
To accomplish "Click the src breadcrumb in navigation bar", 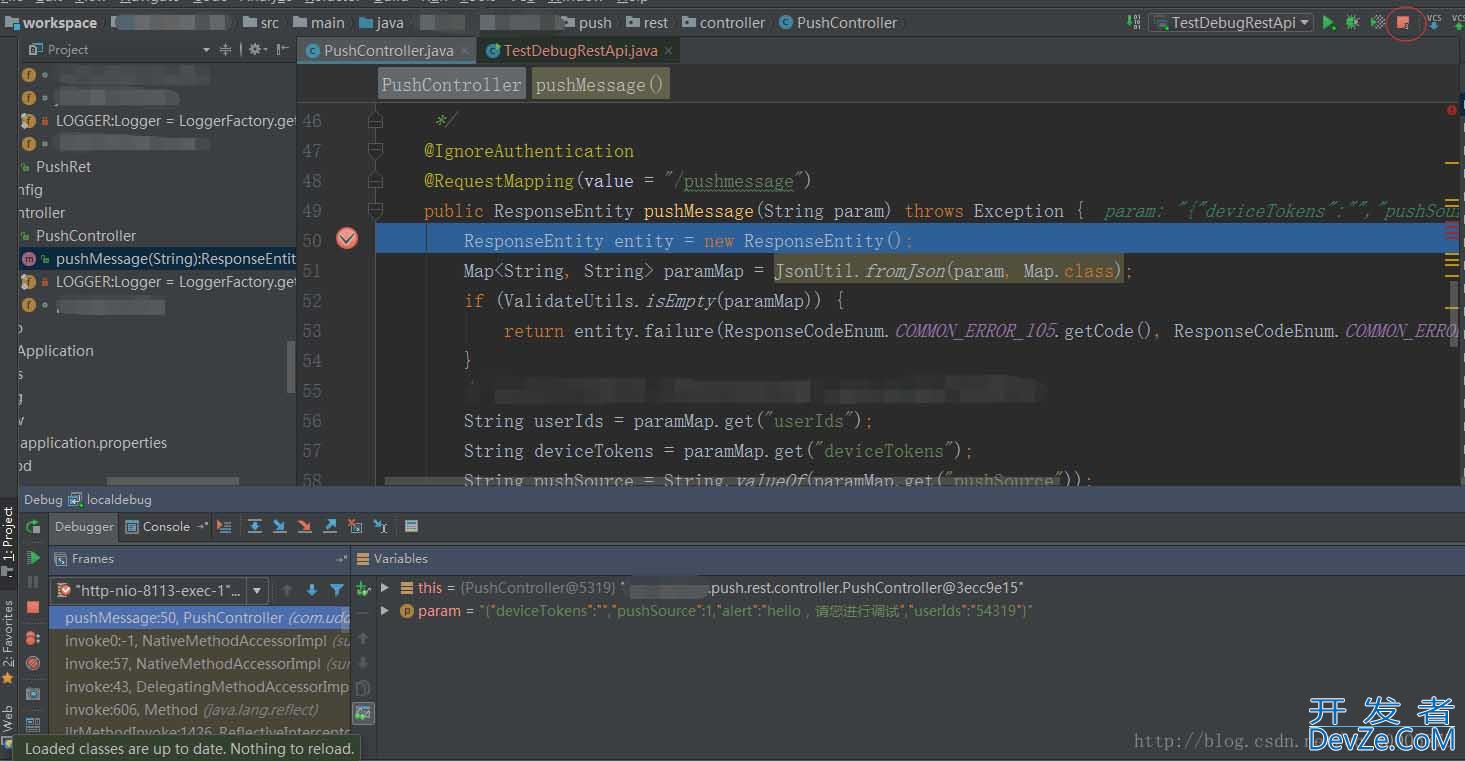I will [260, 22].
